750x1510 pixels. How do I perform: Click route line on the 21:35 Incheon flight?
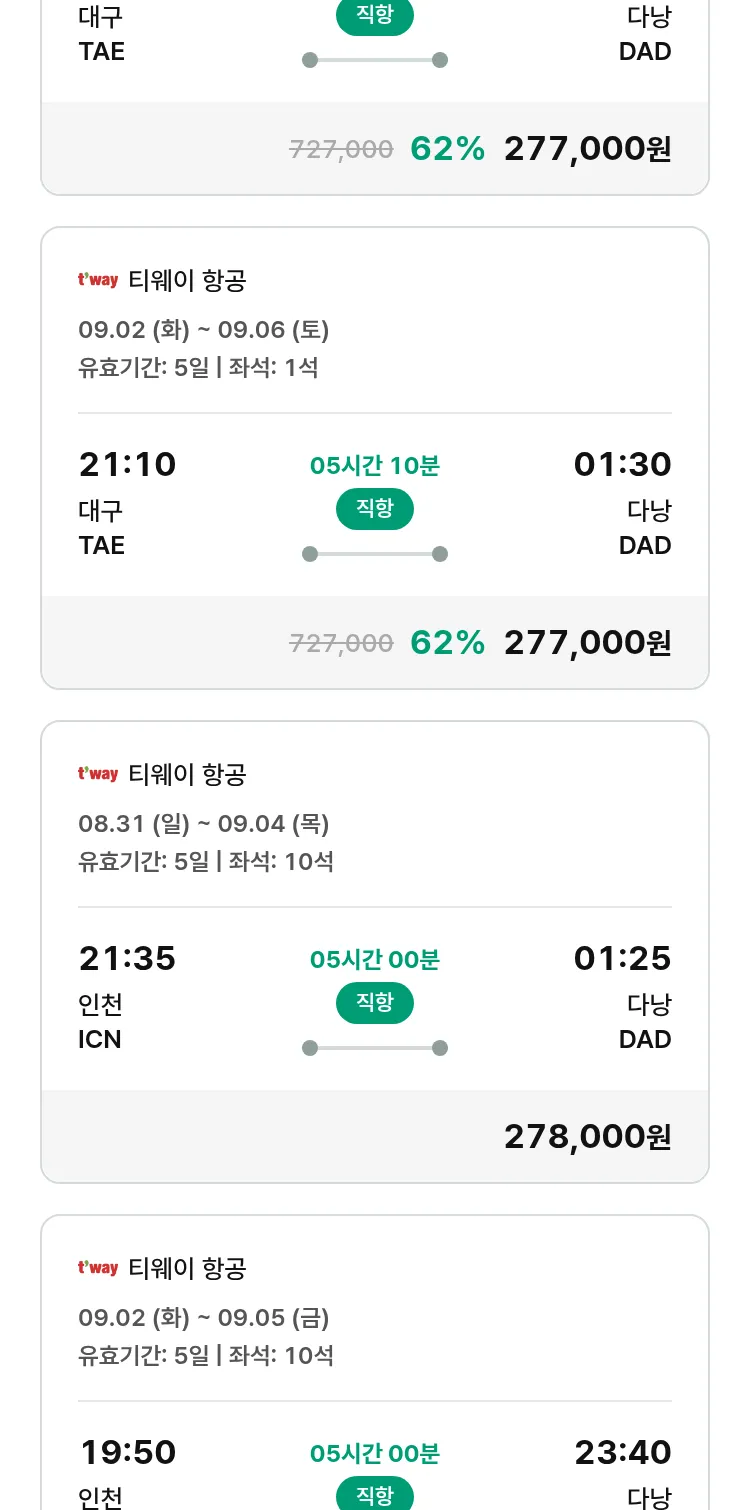tap(375, 1048)
